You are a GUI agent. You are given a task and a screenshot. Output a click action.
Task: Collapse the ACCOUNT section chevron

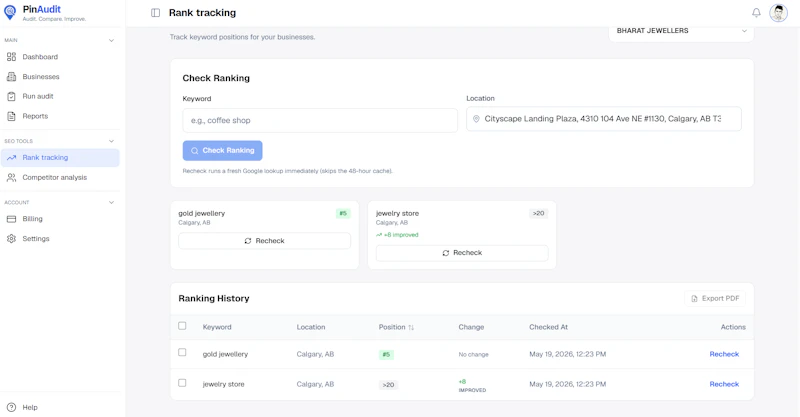pos(111,203)
